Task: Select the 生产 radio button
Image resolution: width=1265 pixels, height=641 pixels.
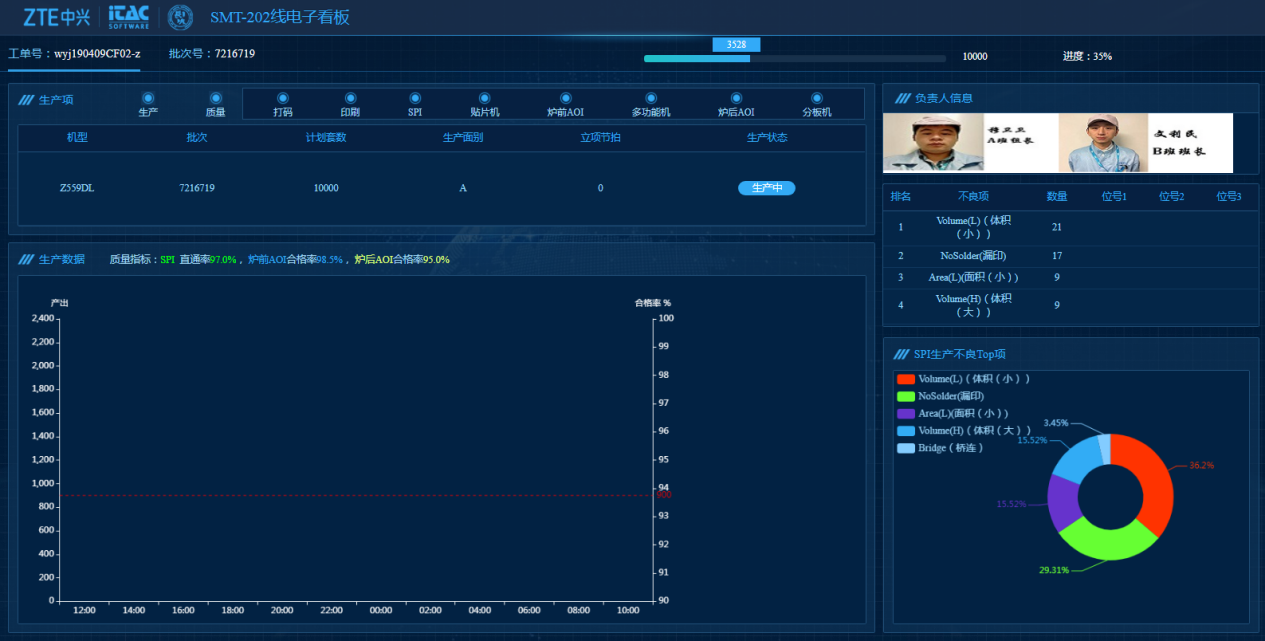Action: click(148, 98)
